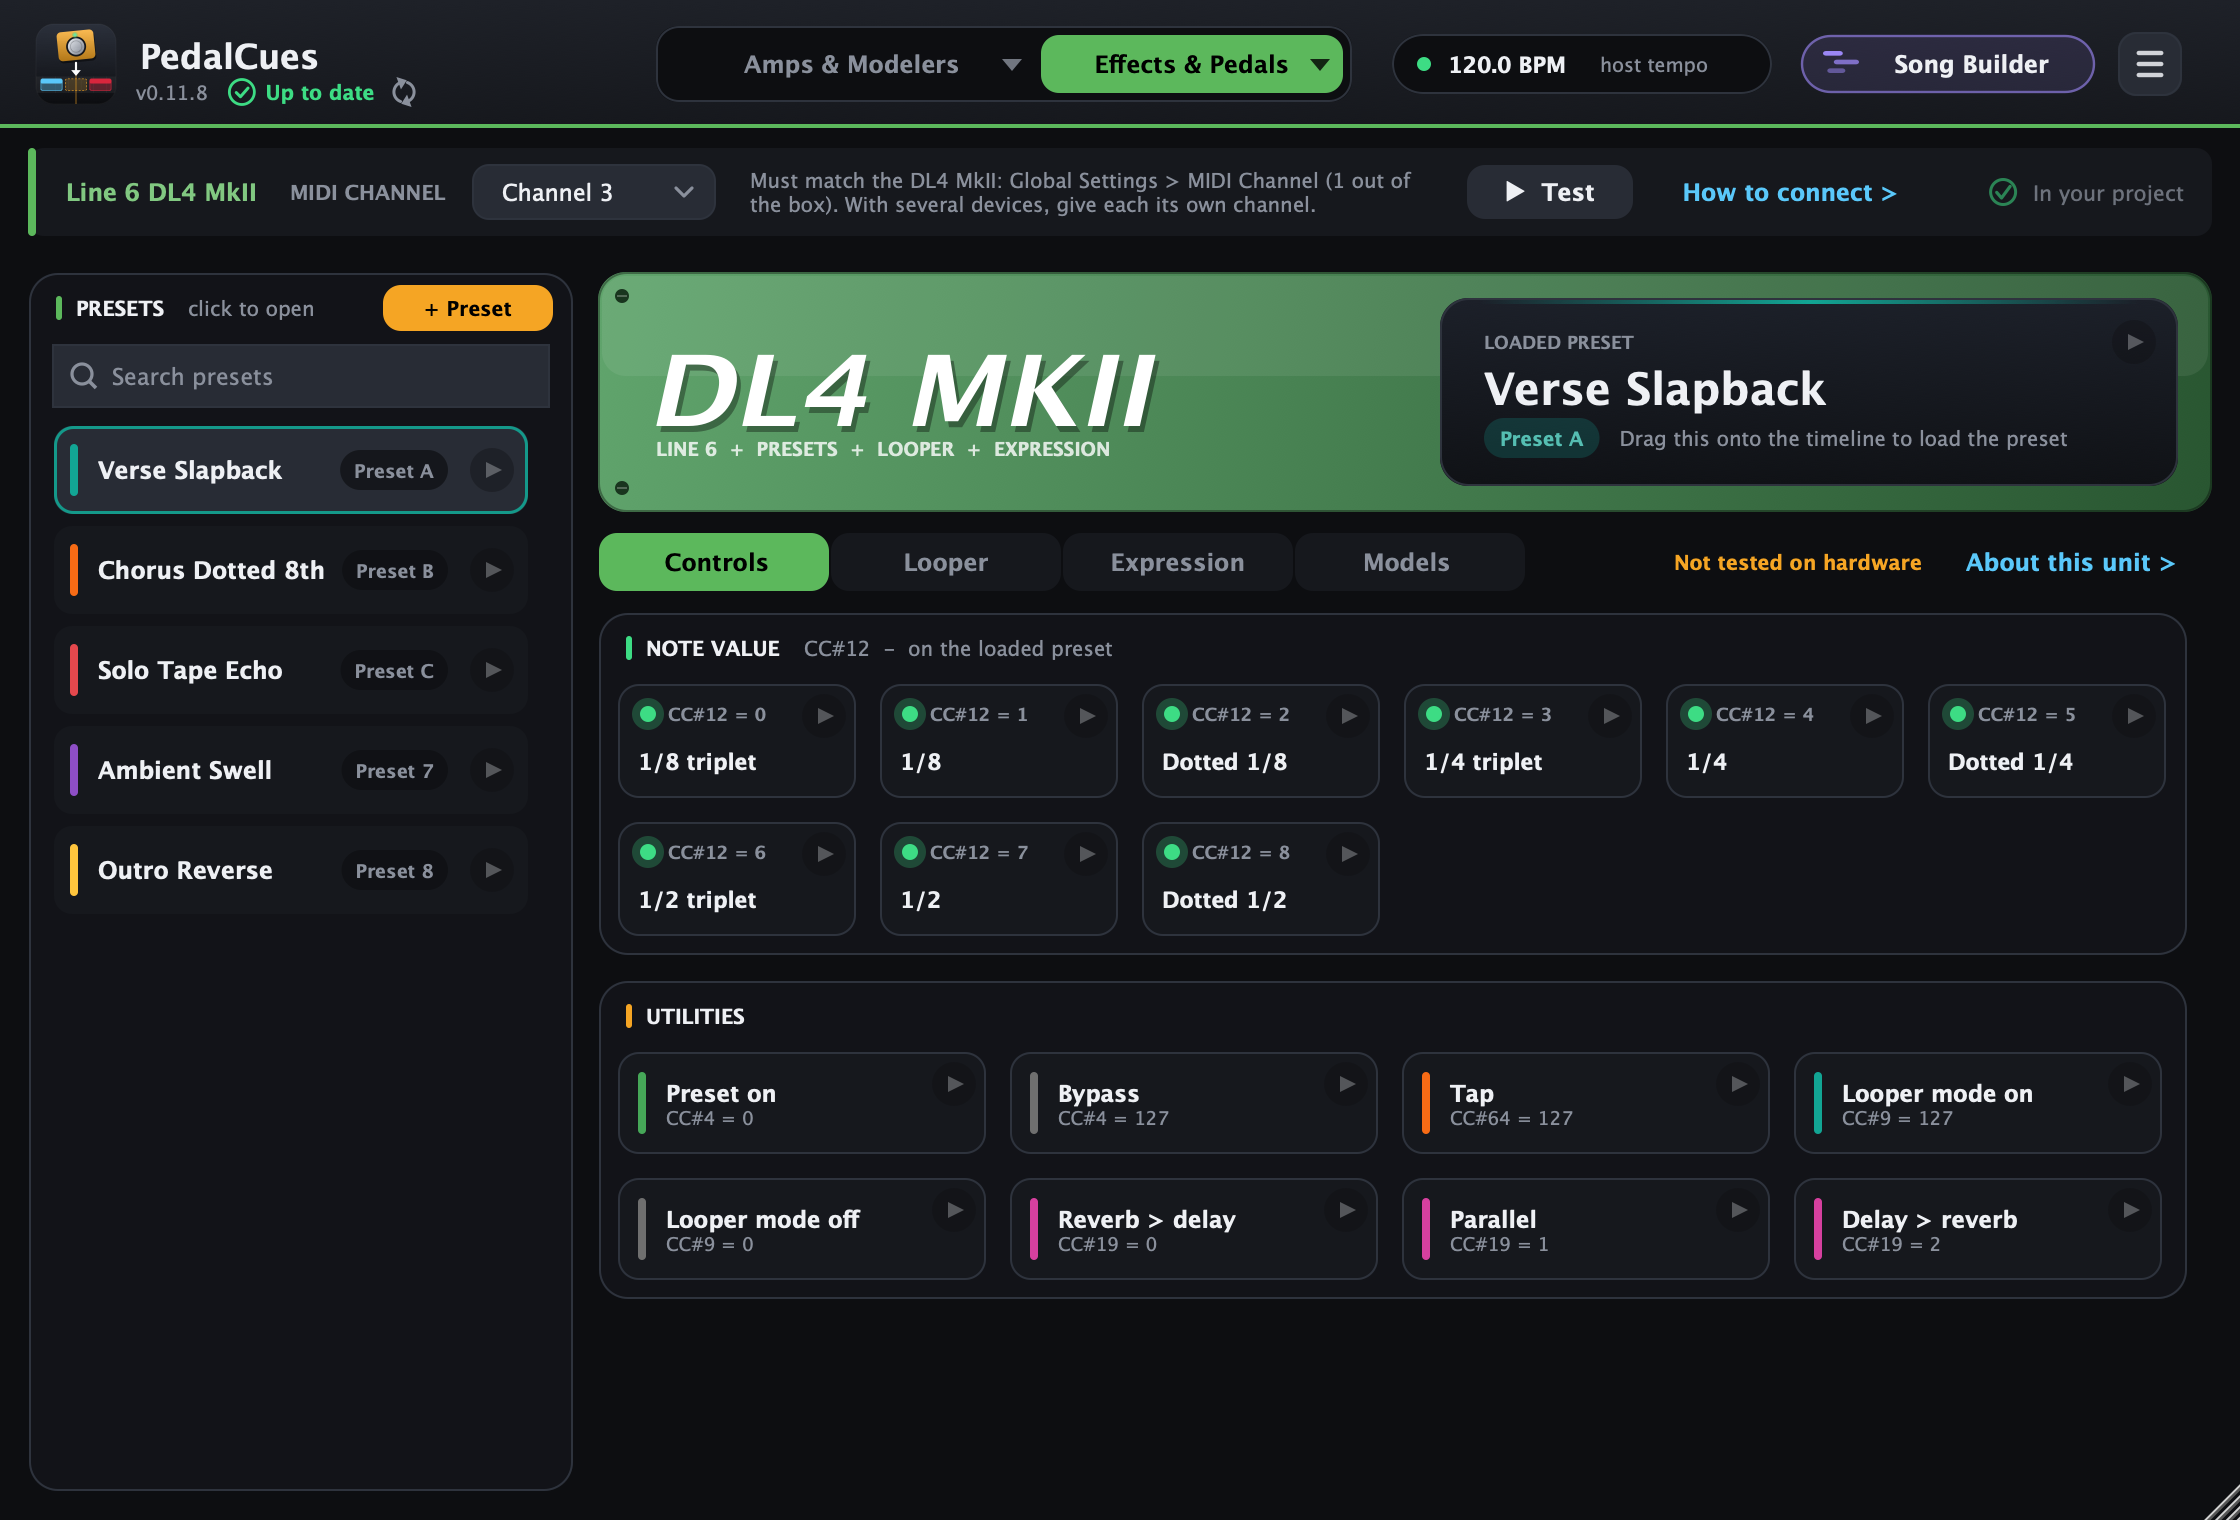Toggle the green dot on CC#12 = 4

click(x=1696, y=714)
